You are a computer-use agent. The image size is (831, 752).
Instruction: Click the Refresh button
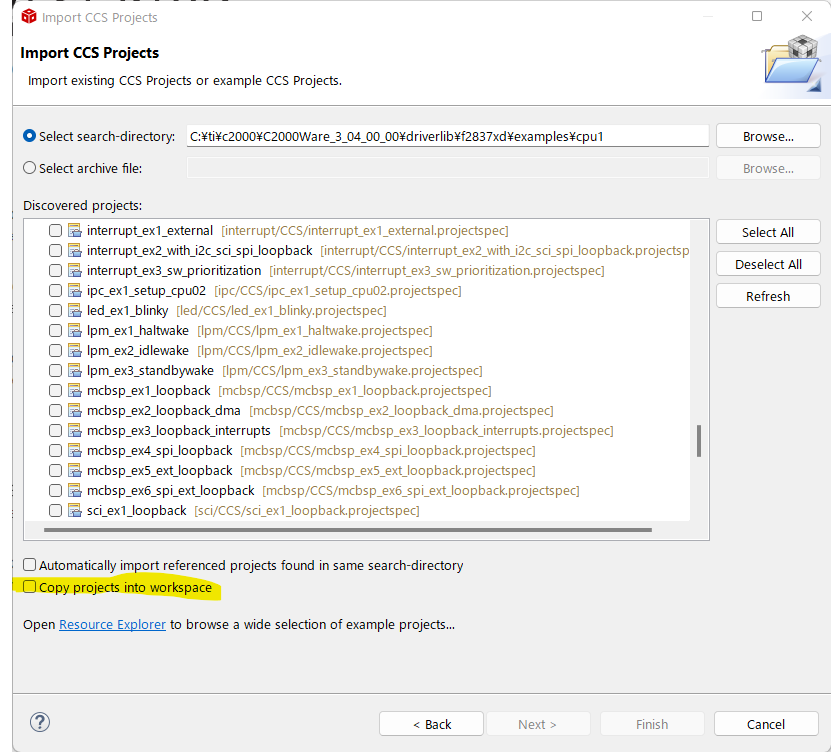pos(768,296)
